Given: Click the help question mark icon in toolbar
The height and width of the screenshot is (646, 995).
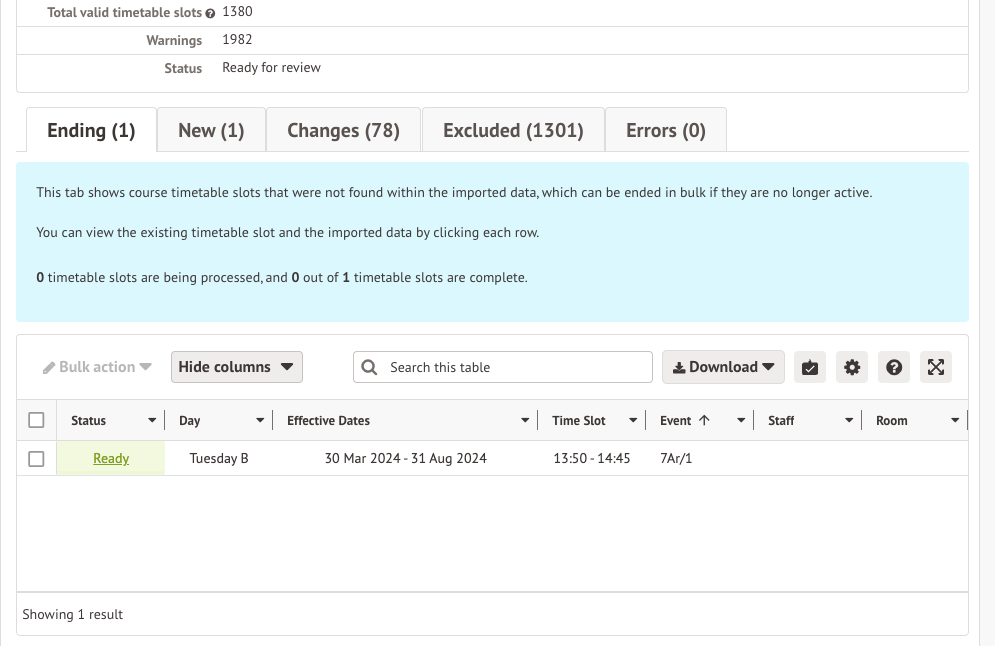Looking at the screenshot, I should pos(894,367).
